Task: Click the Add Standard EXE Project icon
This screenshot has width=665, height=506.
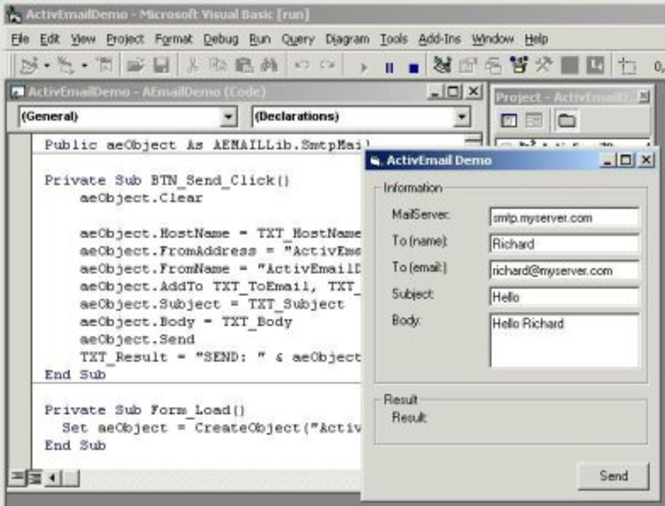Action: [28, 66]
